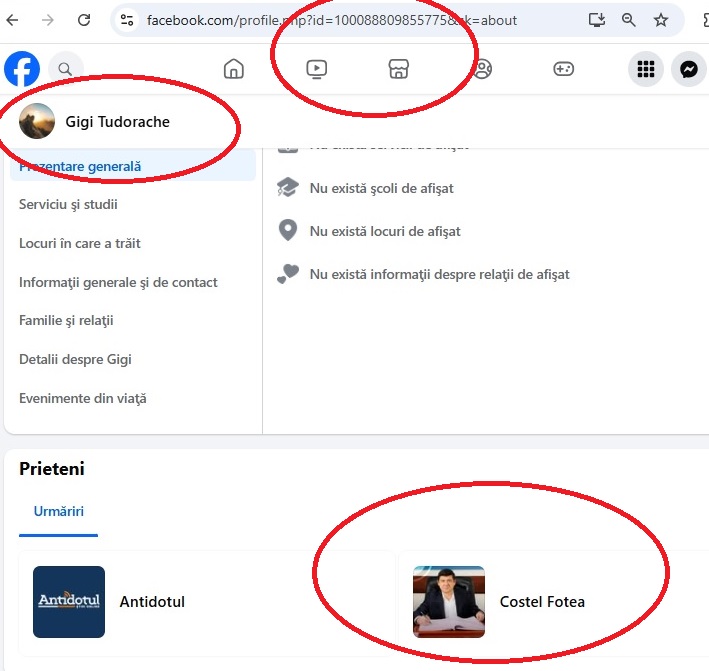Viewport: 709px width, 671px height.
Task: Open Informații generale și de contact
Action: (118, 282)
